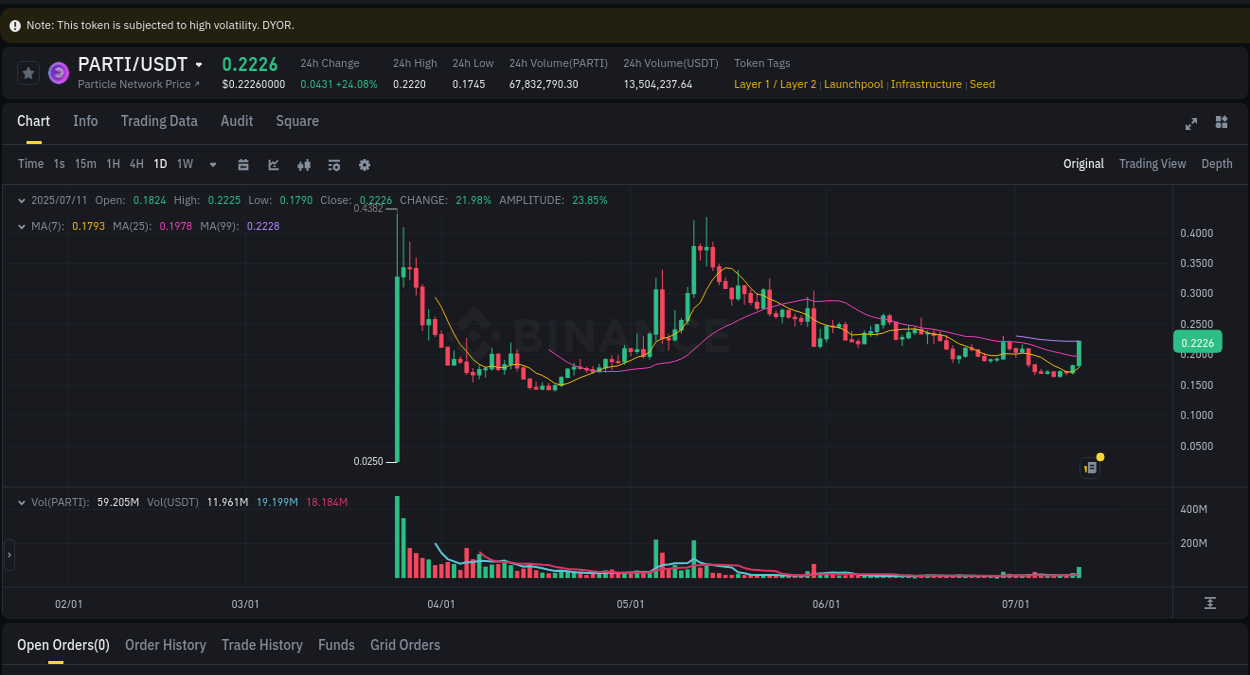Image resolution: width=1250 pixels, height=675 pixels.
Task: Collapse the Vol(PARTI) volume indicator row
Action: click(x=22, y=502)
